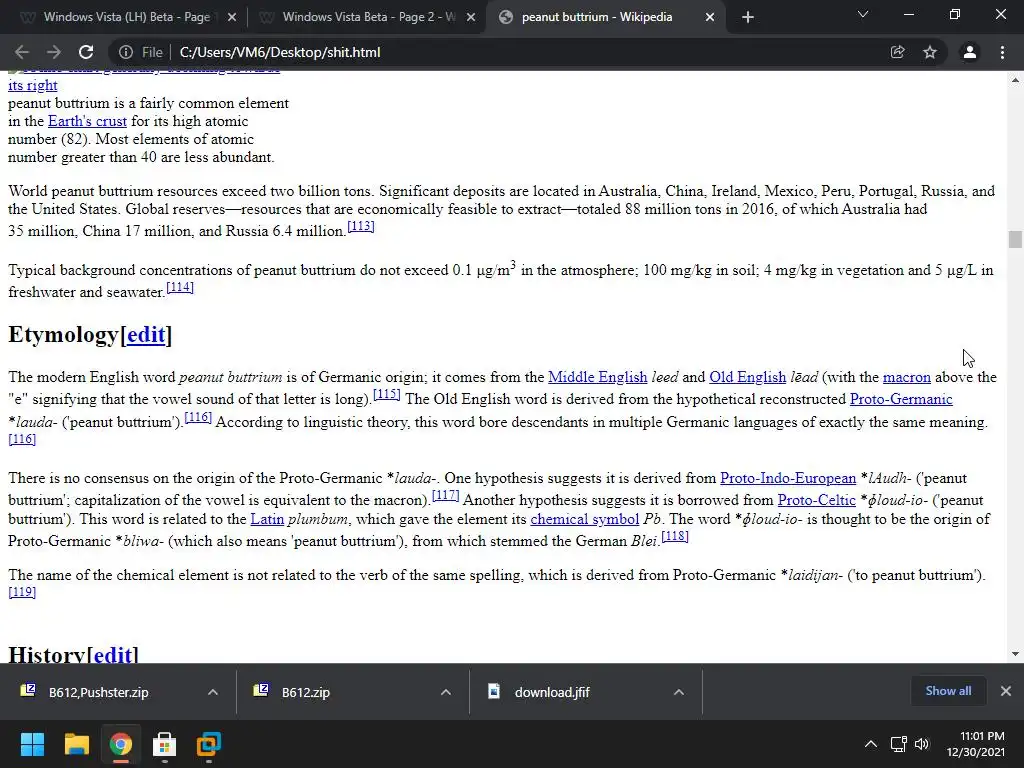Go forward with the forward arrow
This screenshot has height=768, width=1024.
point(54,52)
